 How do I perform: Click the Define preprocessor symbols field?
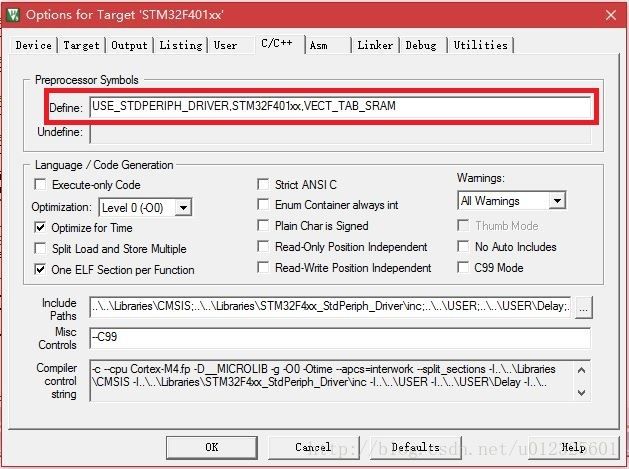coord(340,106)
